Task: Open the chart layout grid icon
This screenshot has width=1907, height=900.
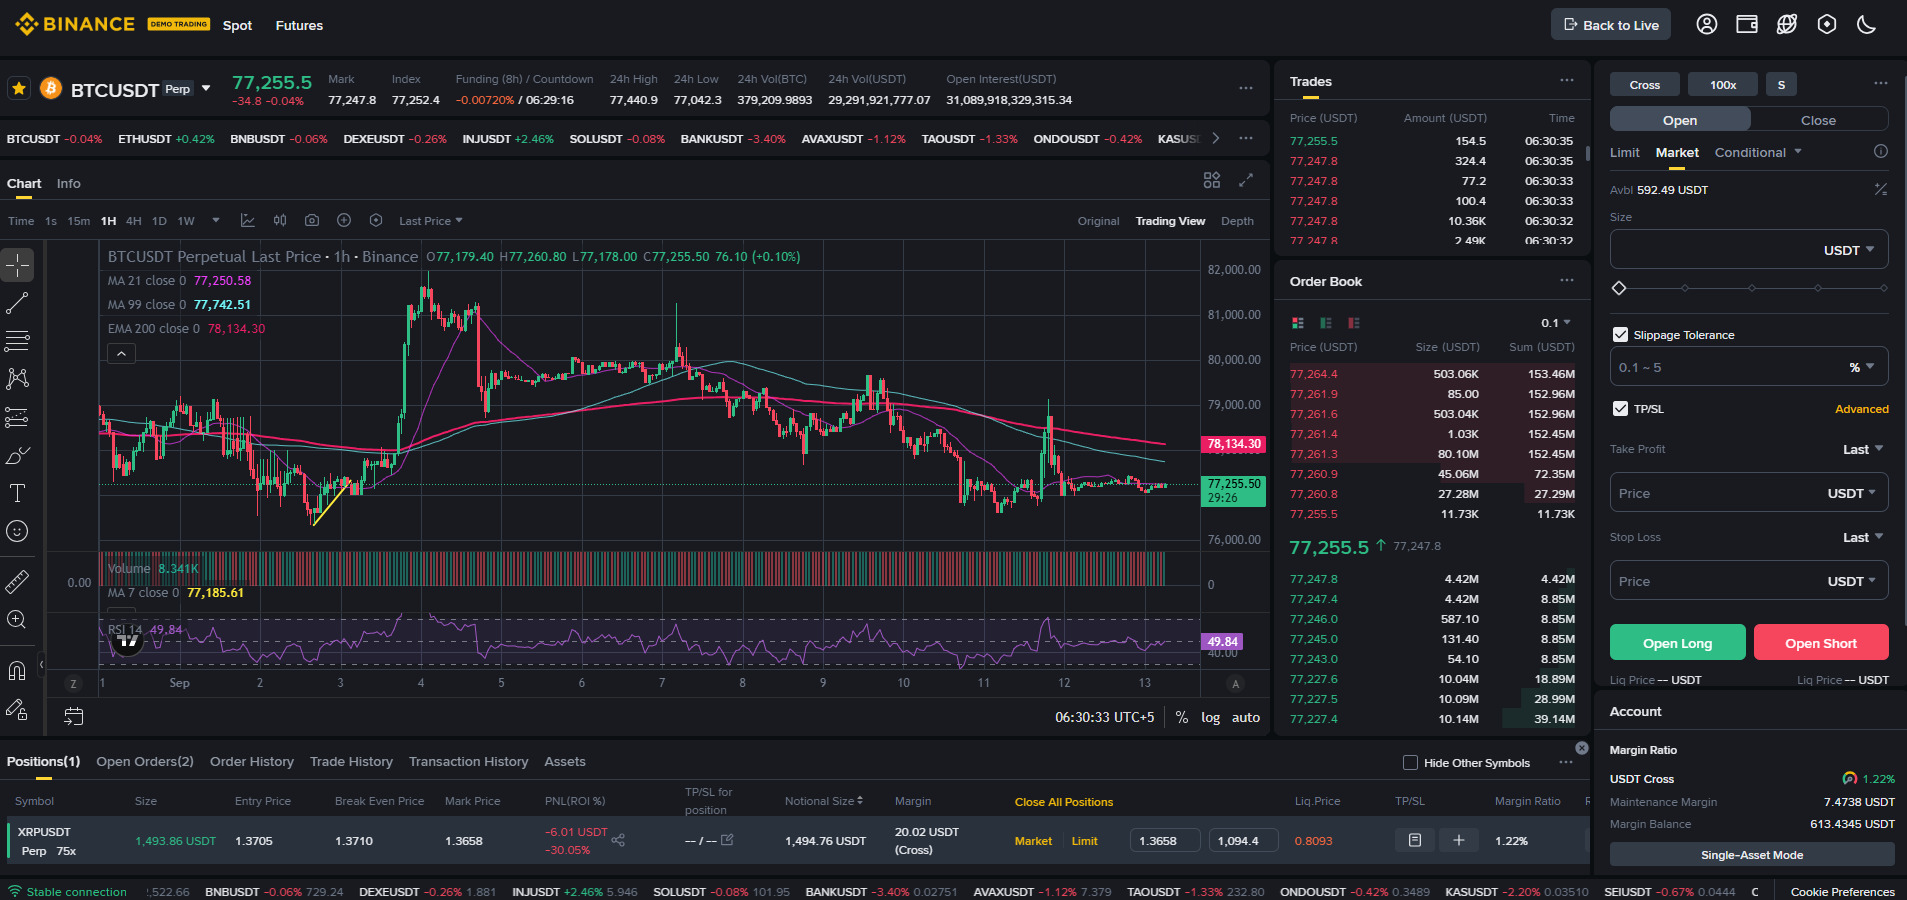Action: 1212,180
